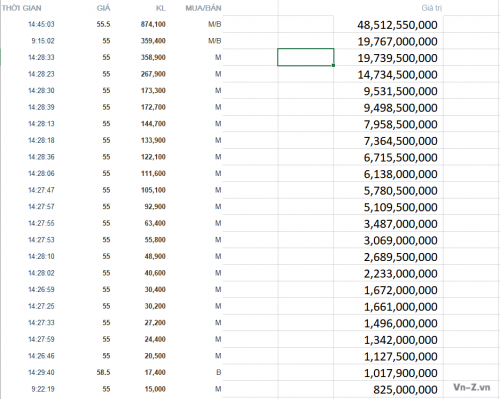The image size is (500, 399).
Task: Select the cell with value 19,767,000,000
Action: tap(389, 41)
